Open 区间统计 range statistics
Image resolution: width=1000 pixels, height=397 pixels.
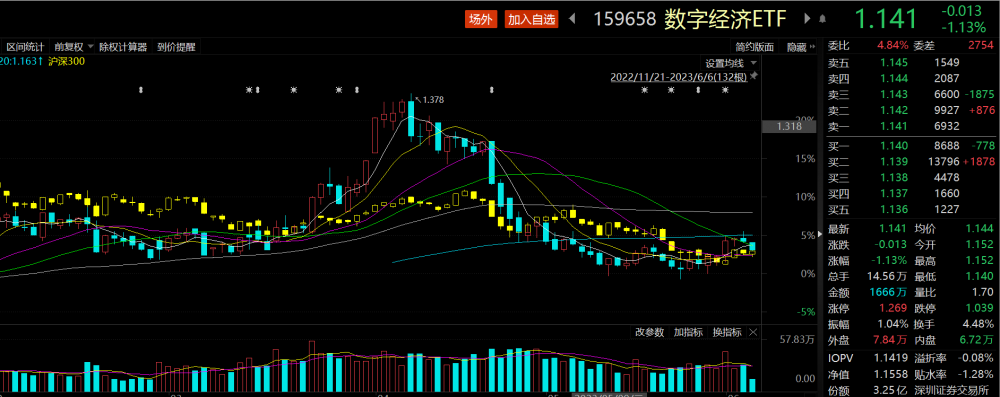click(26, 47)
